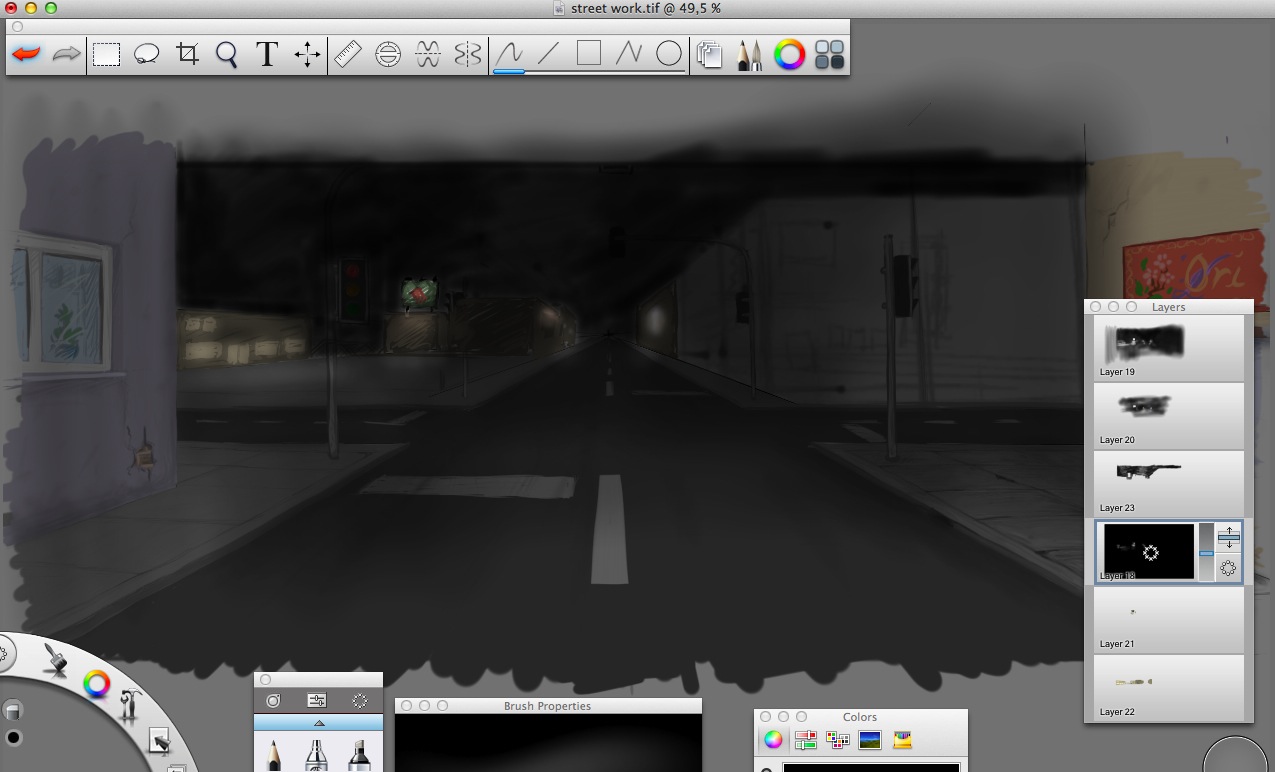Adjust the Layer 18 opacity slider
Screen dimensions: 1275x772
pyautogui.click(x=1206, y=553)
